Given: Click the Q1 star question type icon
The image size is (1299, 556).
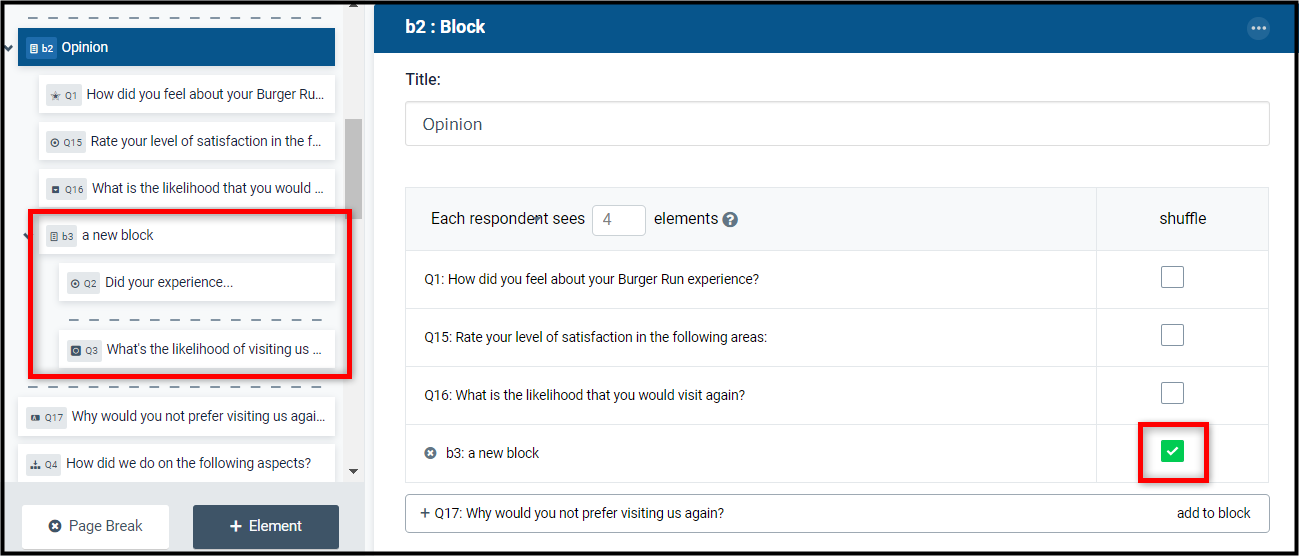Looking at the screenshot, I should pyautogui.click(x=55, y=95).
